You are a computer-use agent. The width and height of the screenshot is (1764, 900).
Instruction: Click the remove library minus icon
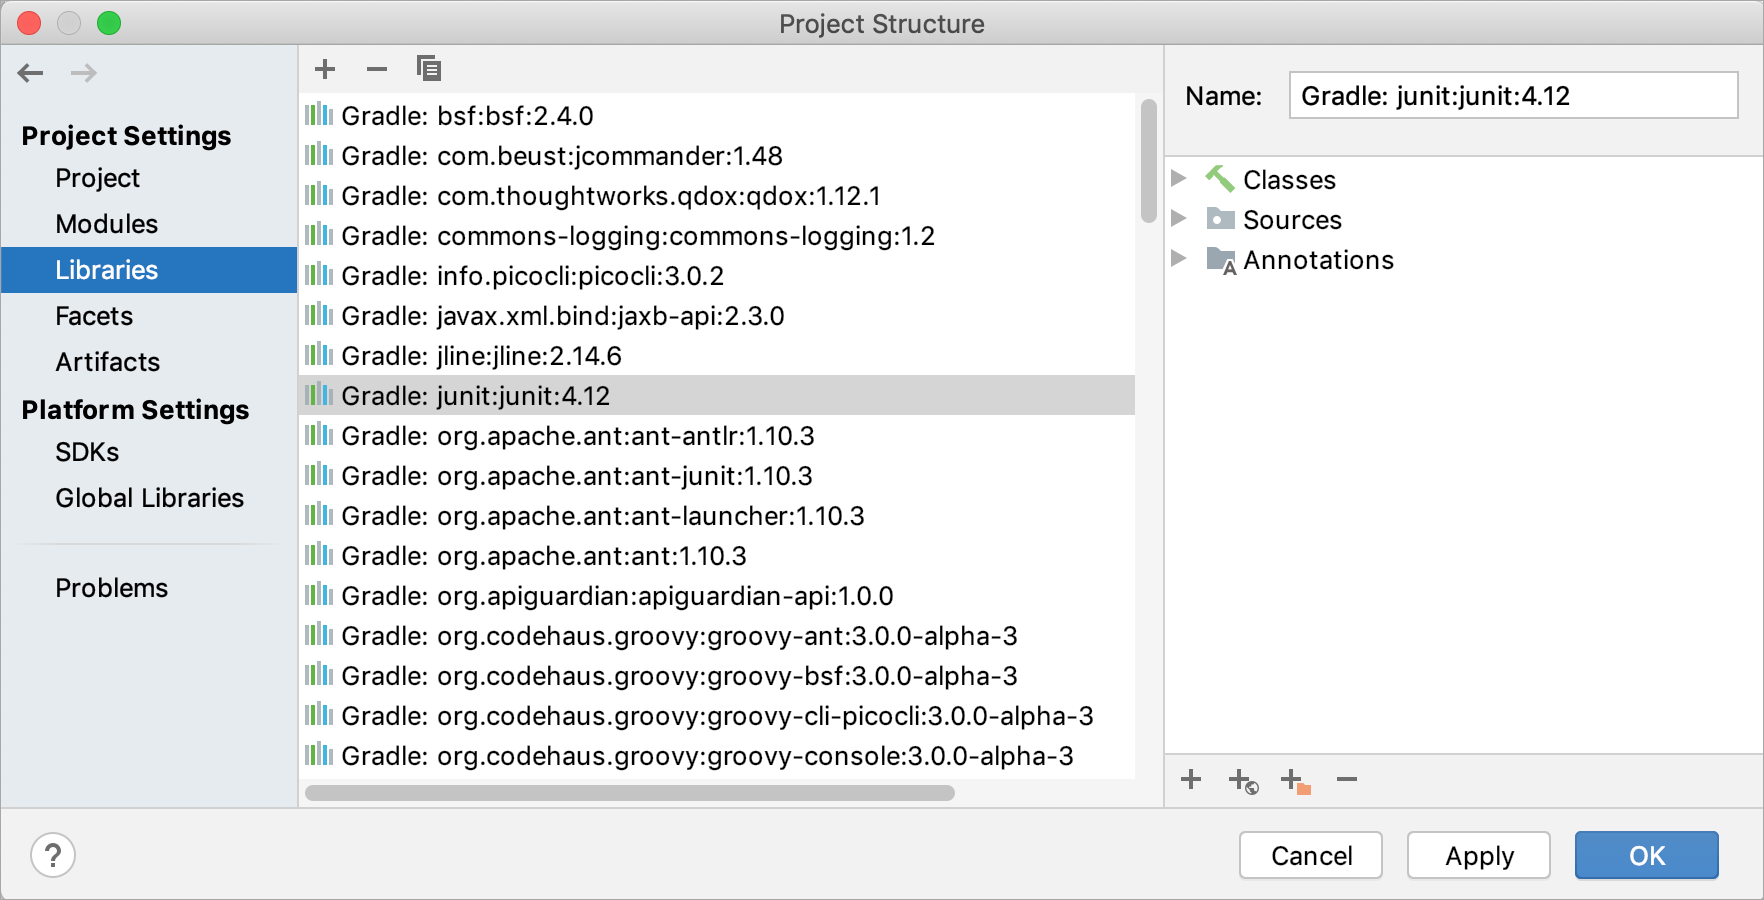(376, 68)
